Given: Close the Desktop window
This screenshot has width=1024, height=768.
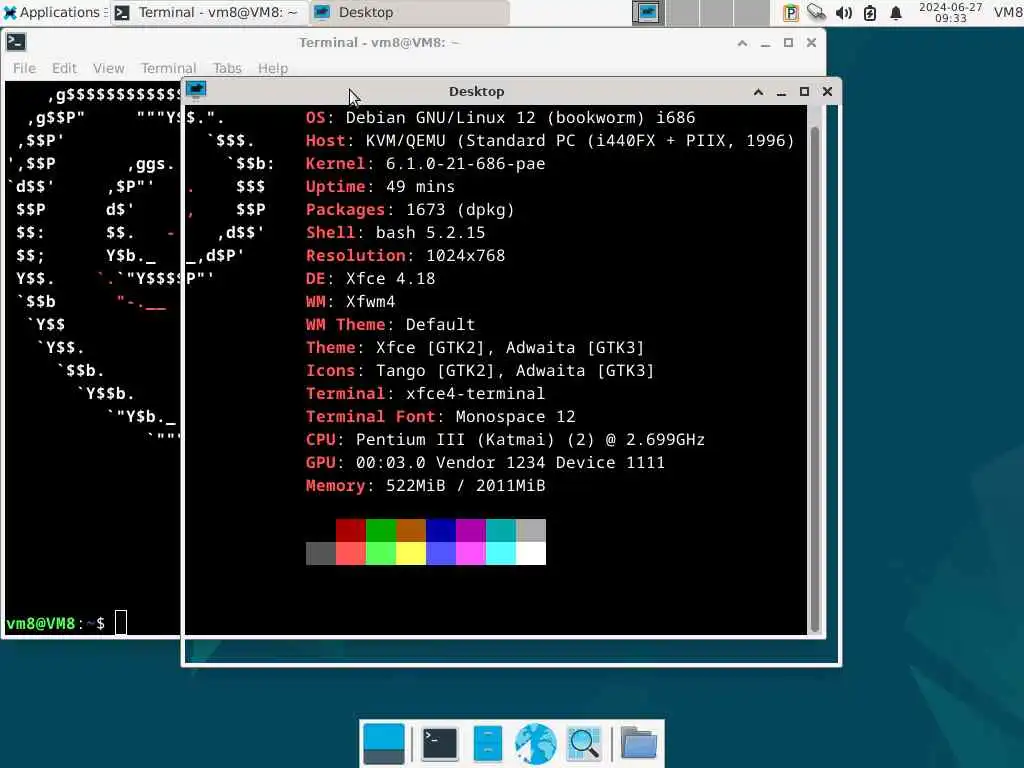Looking at the screenshot, I should point(827,92).
